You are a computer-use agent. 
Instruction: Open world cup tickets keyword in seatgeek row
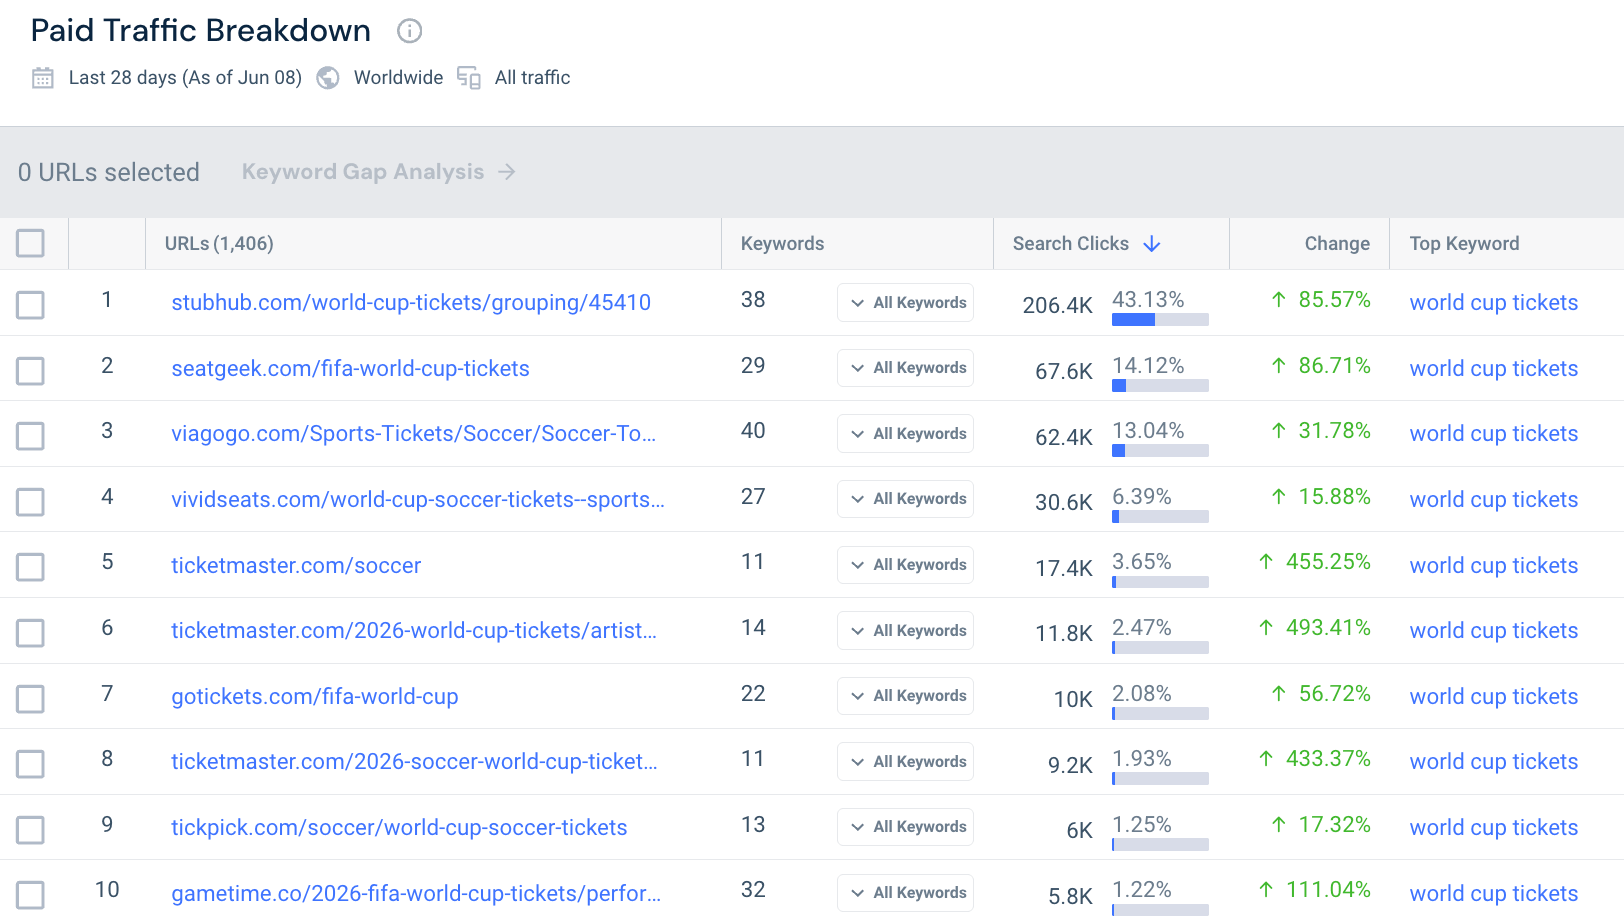pos(1494,369)
